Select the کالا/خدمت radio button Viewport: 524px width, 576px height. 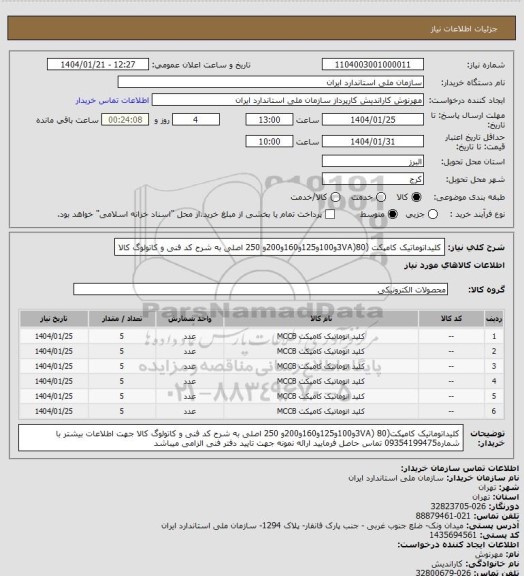335,197
